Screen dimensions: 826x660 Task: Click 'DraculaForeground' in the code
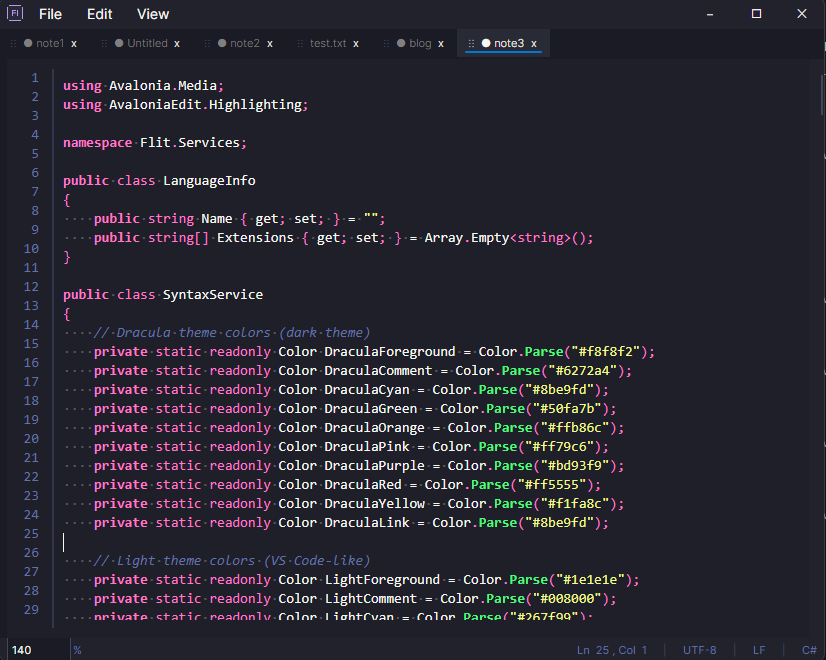point(390,352)
